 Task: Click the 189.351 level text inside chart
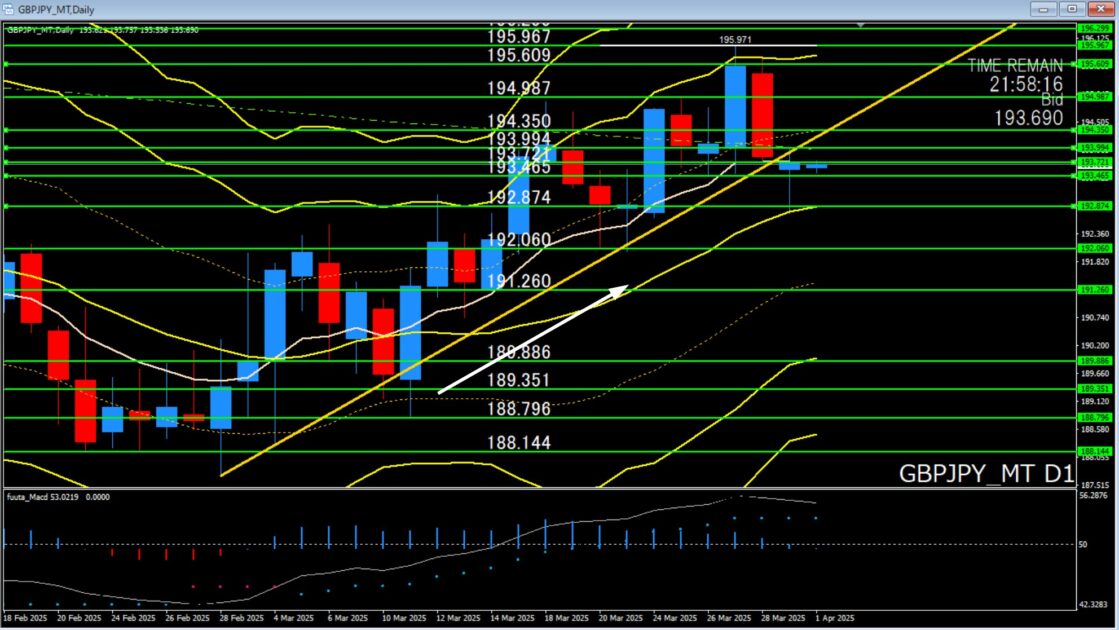click(x=519, y=381)
